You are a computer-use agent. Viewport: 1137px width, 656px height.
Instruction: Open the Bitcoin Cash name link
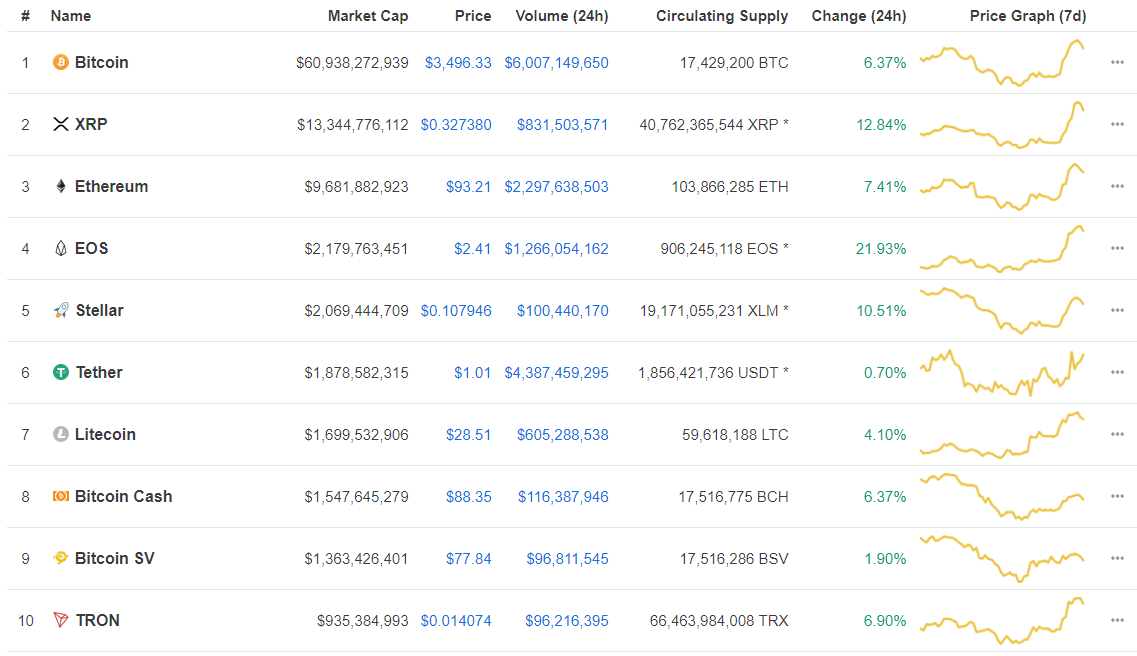coord(123,496)
